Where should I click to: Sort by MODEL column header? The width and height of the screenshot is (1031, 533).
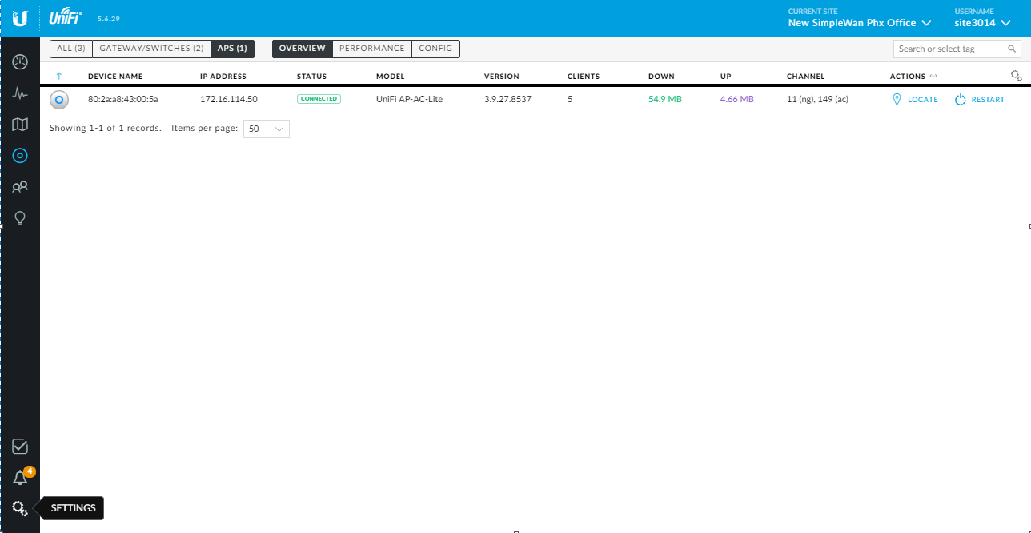[x=390, y=76]
